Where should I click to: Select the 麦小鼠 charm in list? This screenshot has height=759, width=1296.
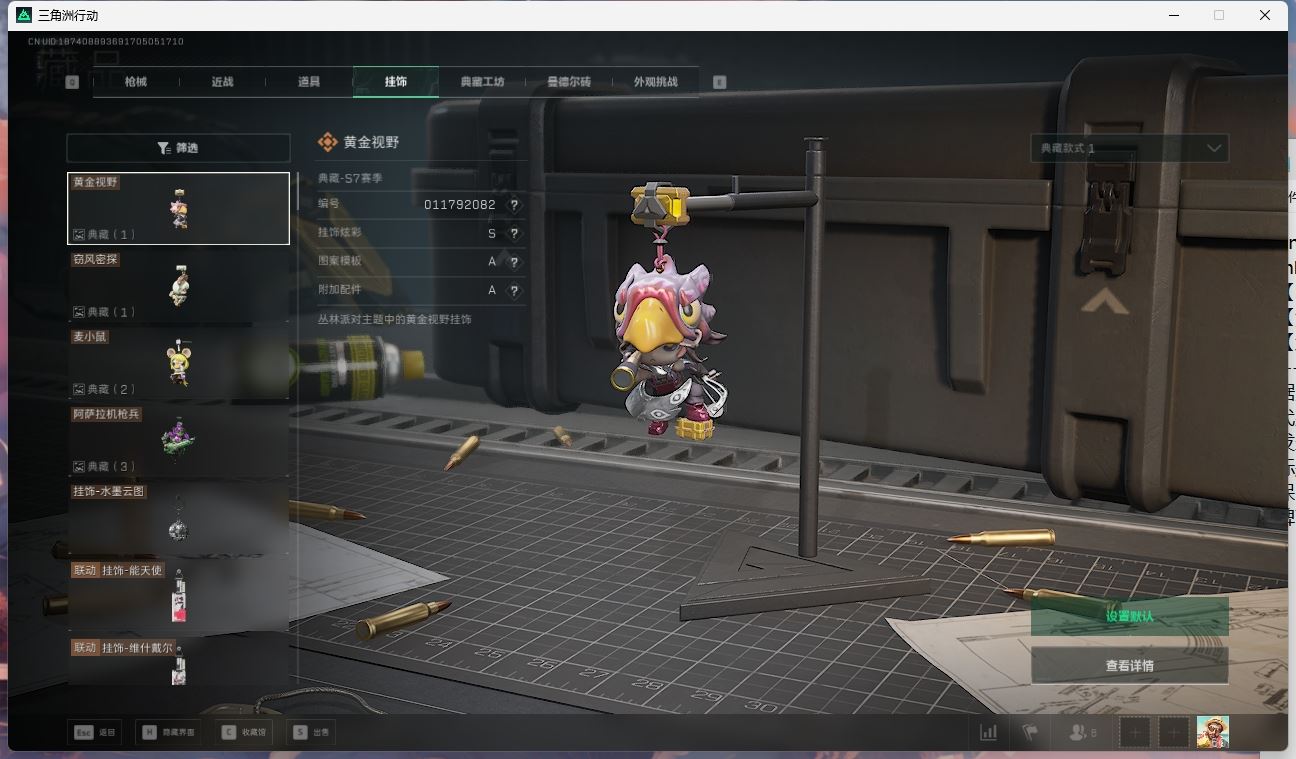click(178, 363)
